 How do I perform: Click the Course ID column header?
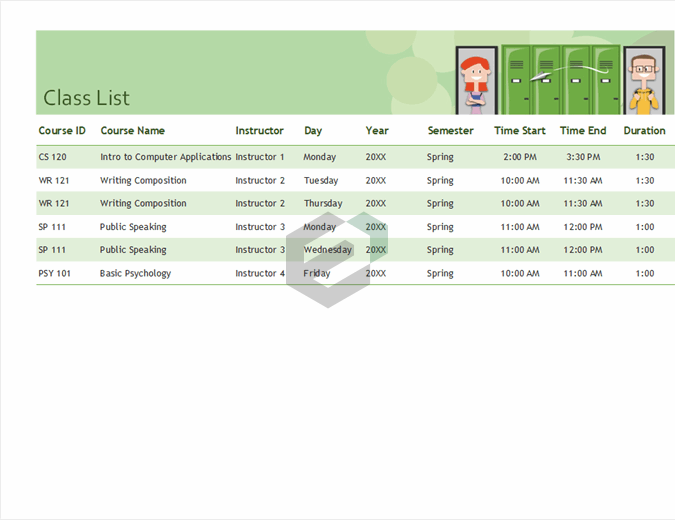click(62, 131)
